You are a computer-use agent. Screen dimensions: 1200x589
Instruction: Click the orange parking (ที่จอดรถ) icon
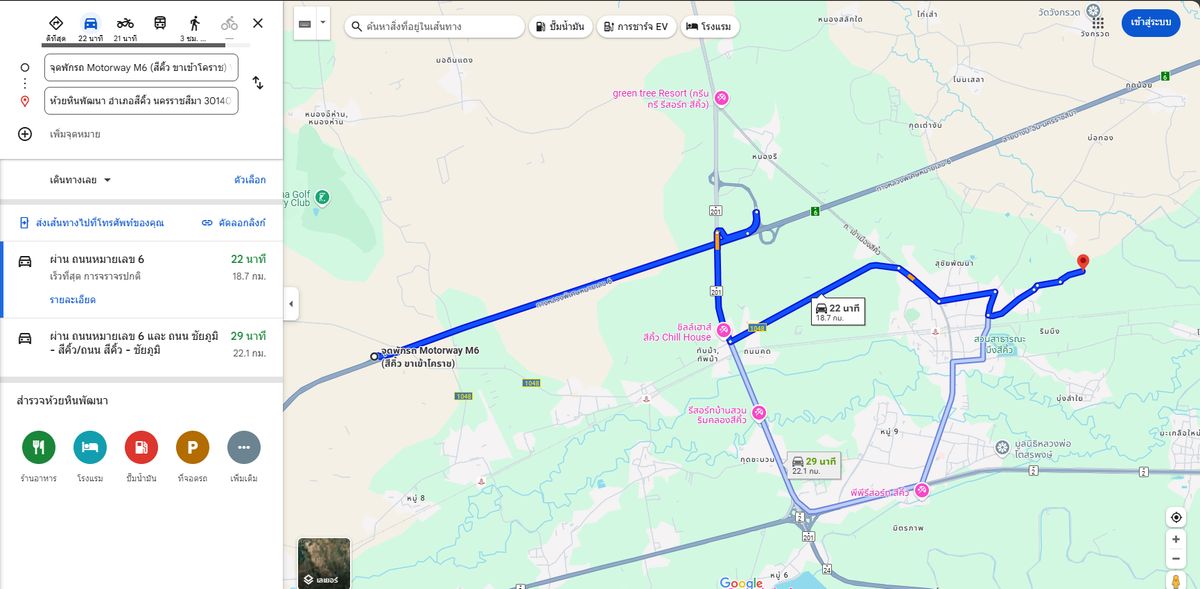pos(192,448)
